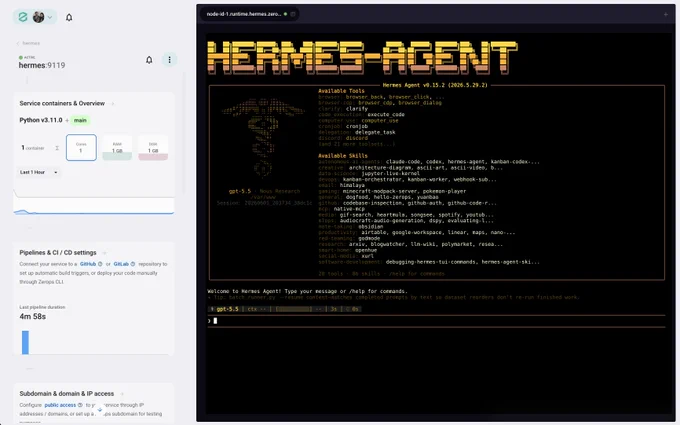Click the Hermes Agent v0.15.2 version title
The height and width of the screenshot is (425, 680).
(x=435, y=85)
